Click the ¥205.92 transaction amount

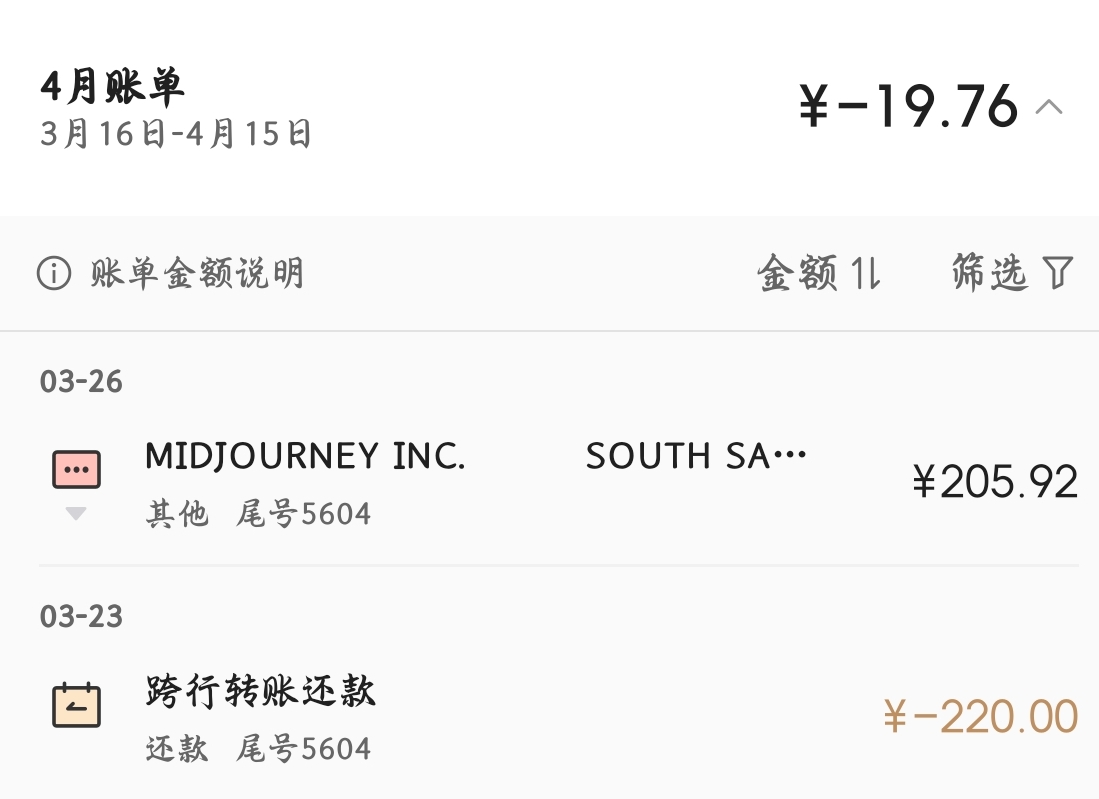click(995, 482)
